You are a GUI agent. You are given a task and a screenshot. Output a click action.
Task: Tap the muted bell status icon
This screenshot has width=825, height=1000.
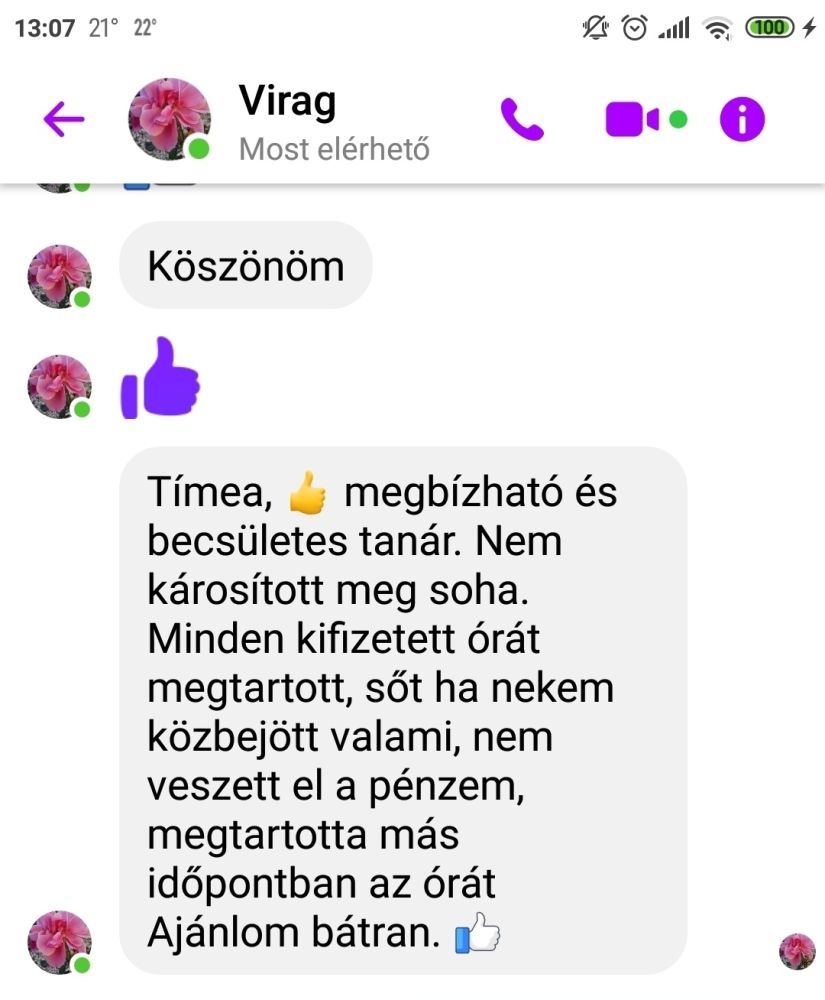(595, 27)
